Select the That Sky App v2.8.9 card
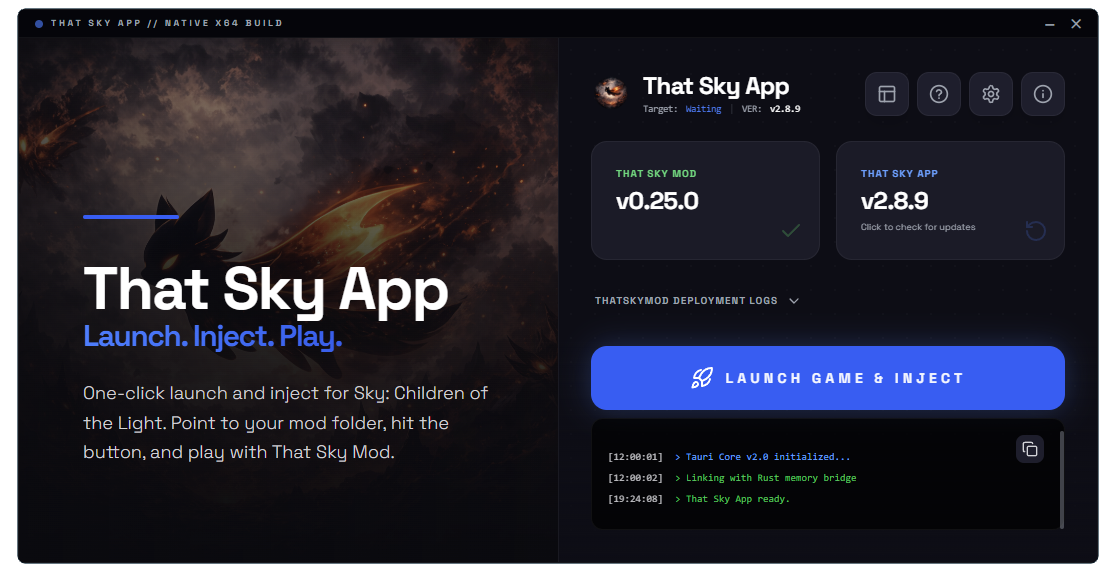Image resolution: width=1118 pixels, height=574 pixels. pyautogui.click(x=950, y=200)
